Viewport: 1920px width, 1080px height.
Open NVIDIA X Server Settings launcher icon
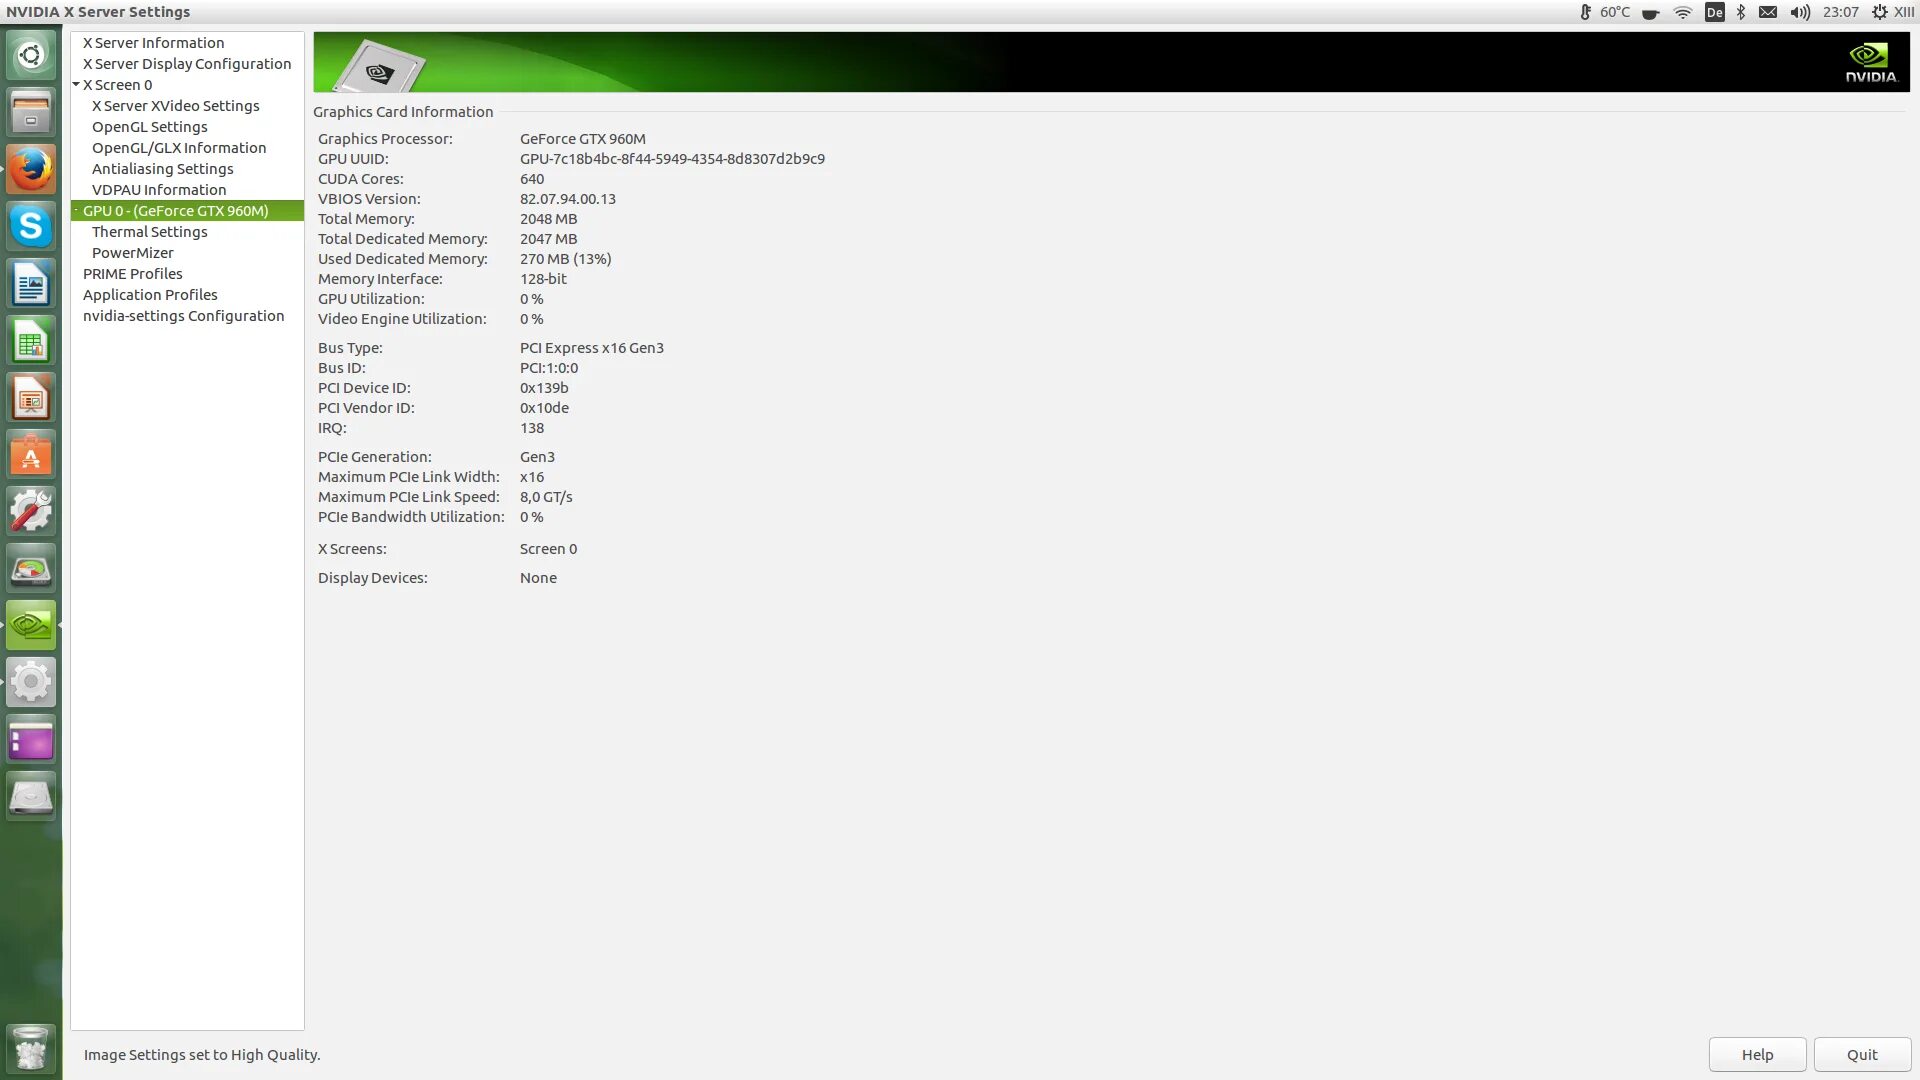31,625
